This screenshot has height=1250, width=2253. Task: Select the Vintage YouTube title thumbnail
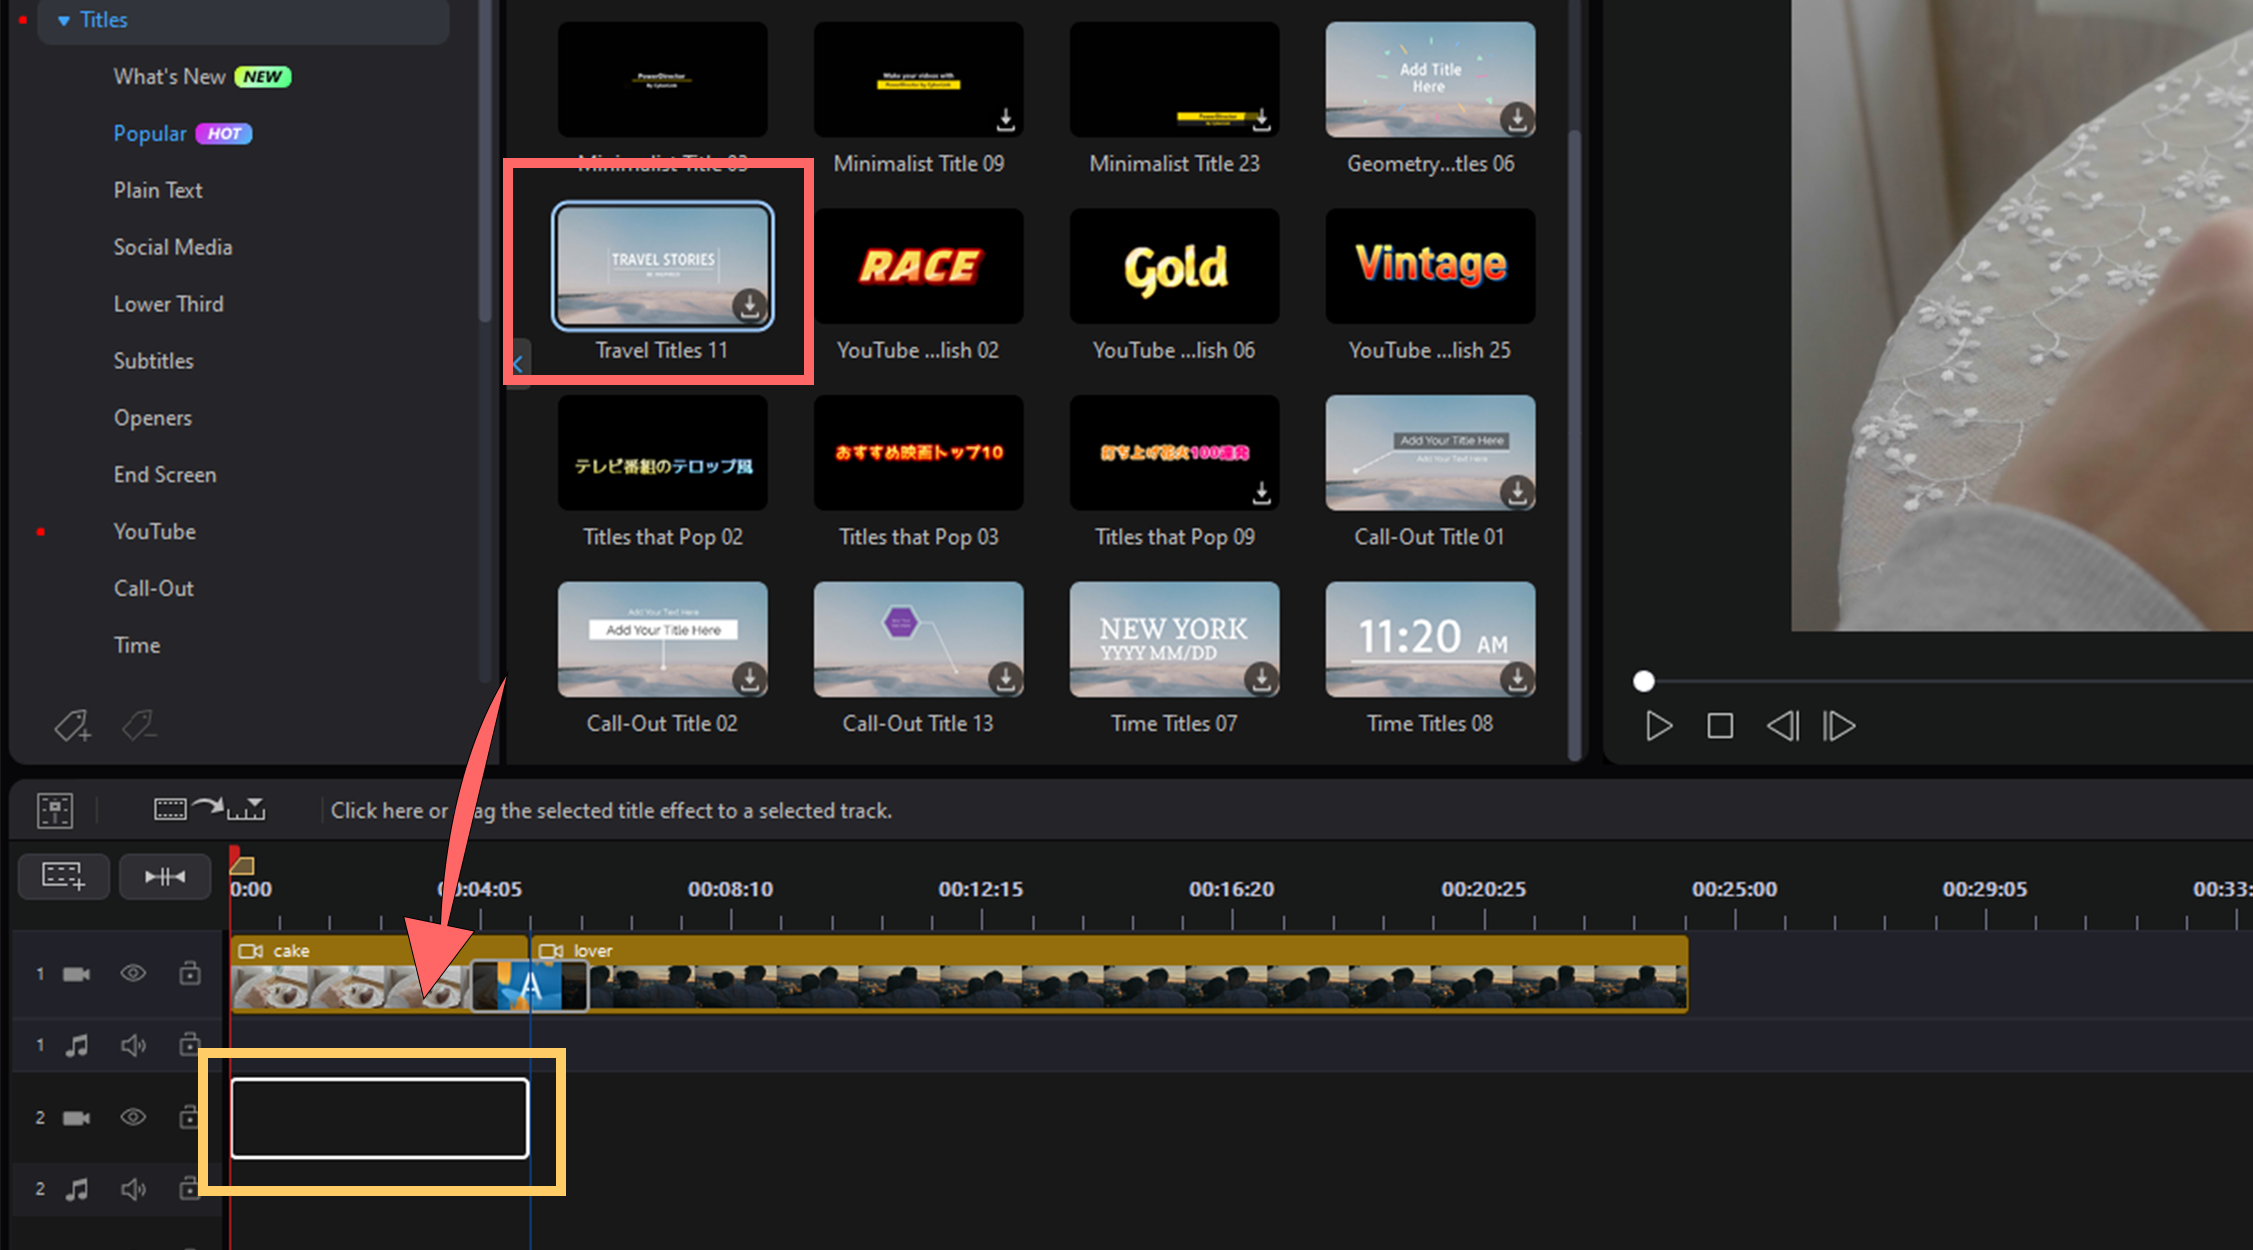pyautogui.click(x=1430, y=266)
